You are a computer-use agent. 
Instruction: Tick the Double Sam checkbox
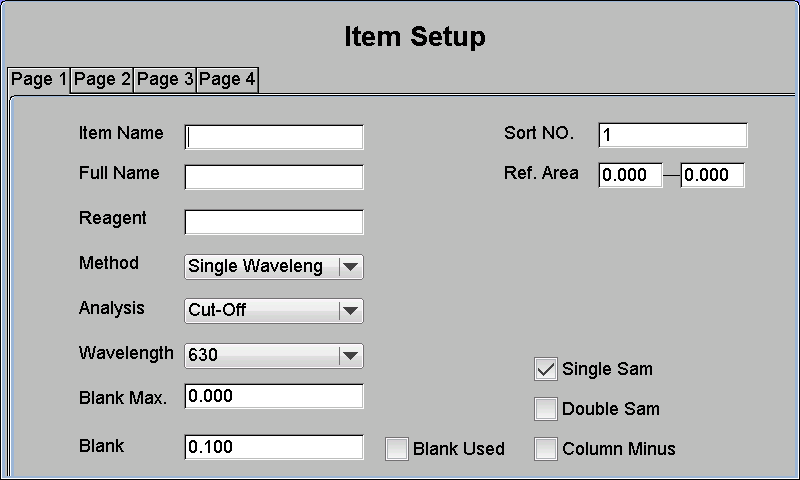(x=545, y=409)
